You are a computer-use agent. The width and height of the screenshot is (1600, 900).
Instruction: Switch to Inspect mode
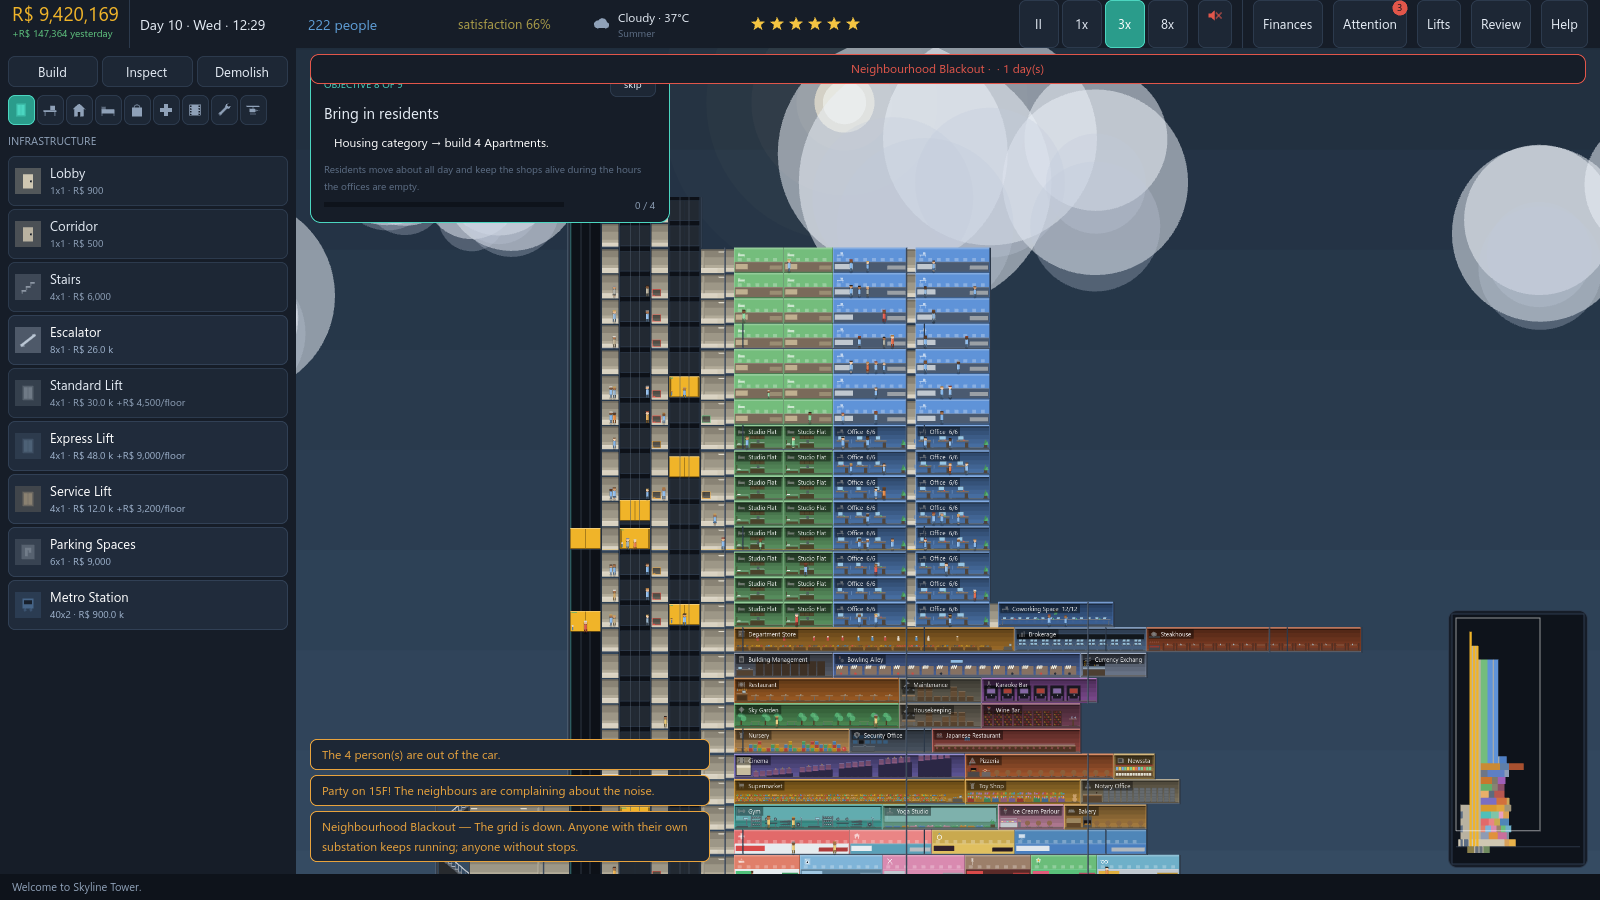(x=147, y=72)
